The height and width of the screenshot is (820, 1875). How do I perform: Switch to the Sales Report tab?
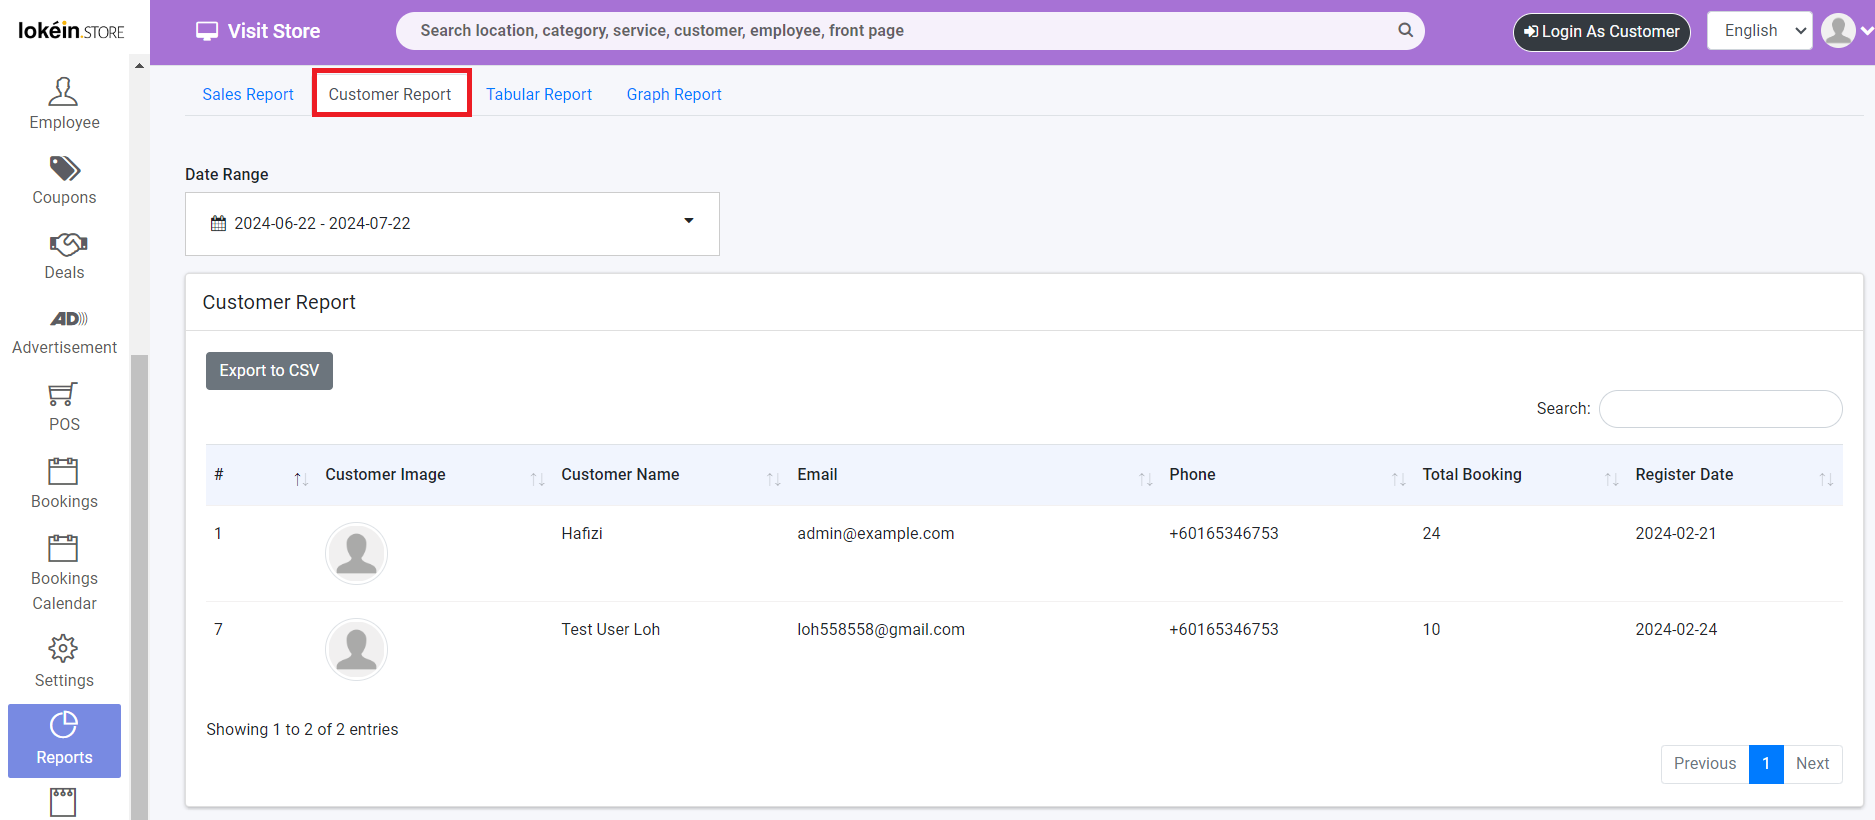tap(248, 94)
